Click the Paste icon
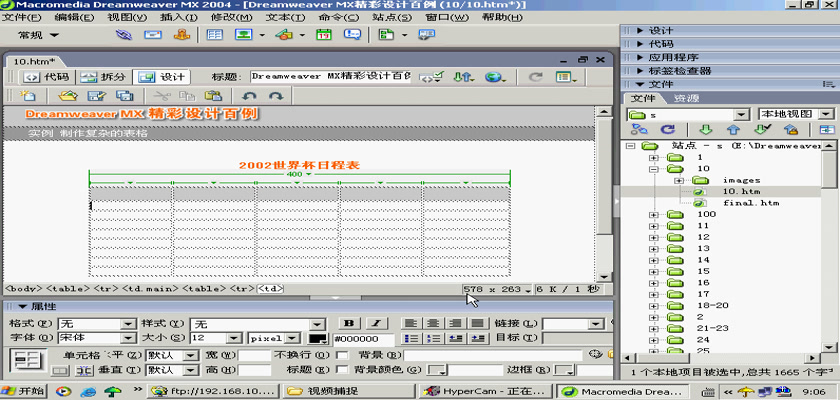The image size is (840, 400). (x=213, y=96)
